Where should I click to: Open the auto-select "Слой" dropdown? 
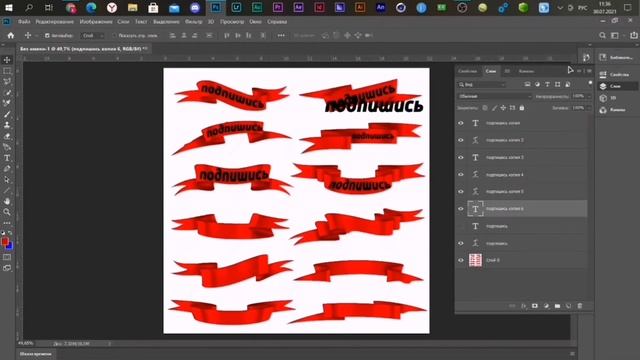pyautogui.click(x=92, y=36)
